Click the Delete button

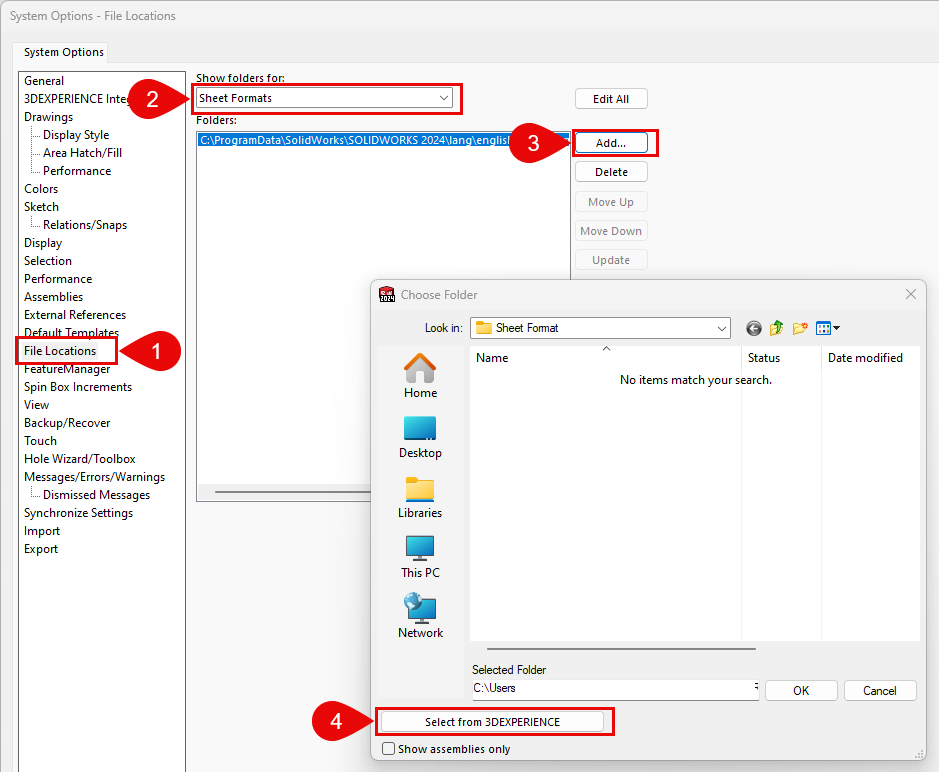[x=611, y=172]
